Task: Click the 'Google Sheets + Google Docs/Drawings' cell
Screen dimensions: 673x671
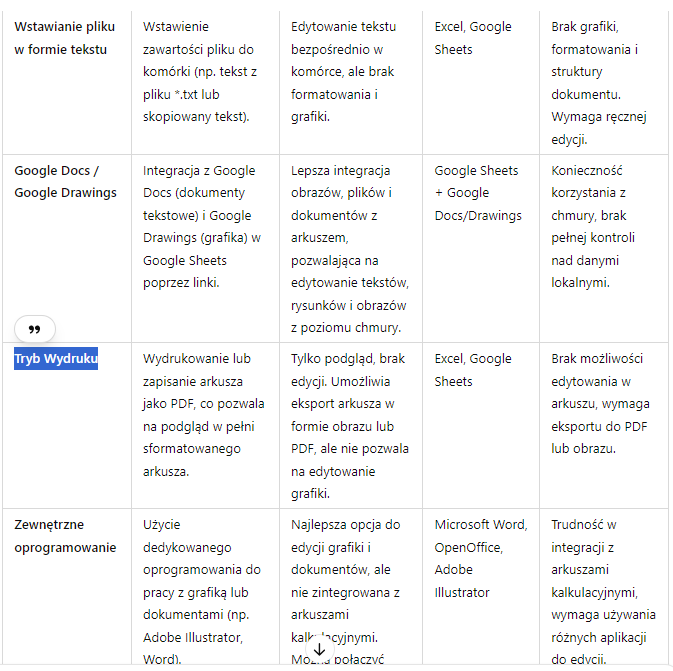Action: (478, 193)
